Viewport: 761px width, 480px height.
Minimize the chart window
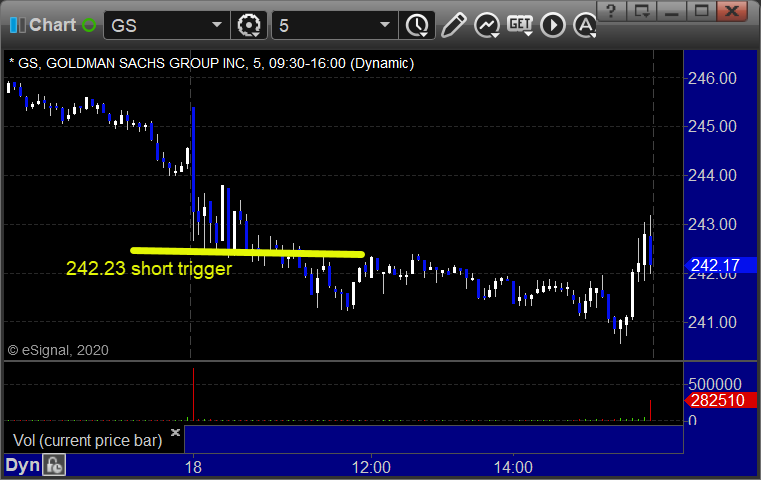click(671, 11)
